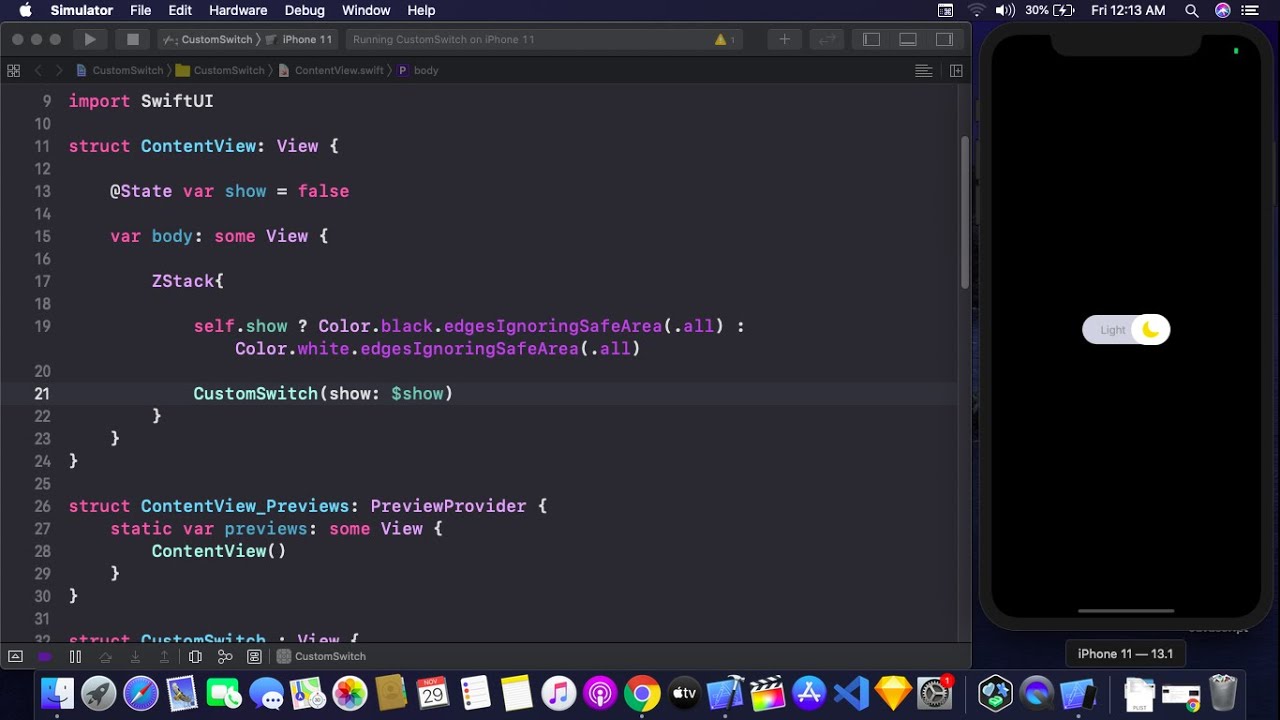
Task: Open the File menu
Action: click(140, 10)
